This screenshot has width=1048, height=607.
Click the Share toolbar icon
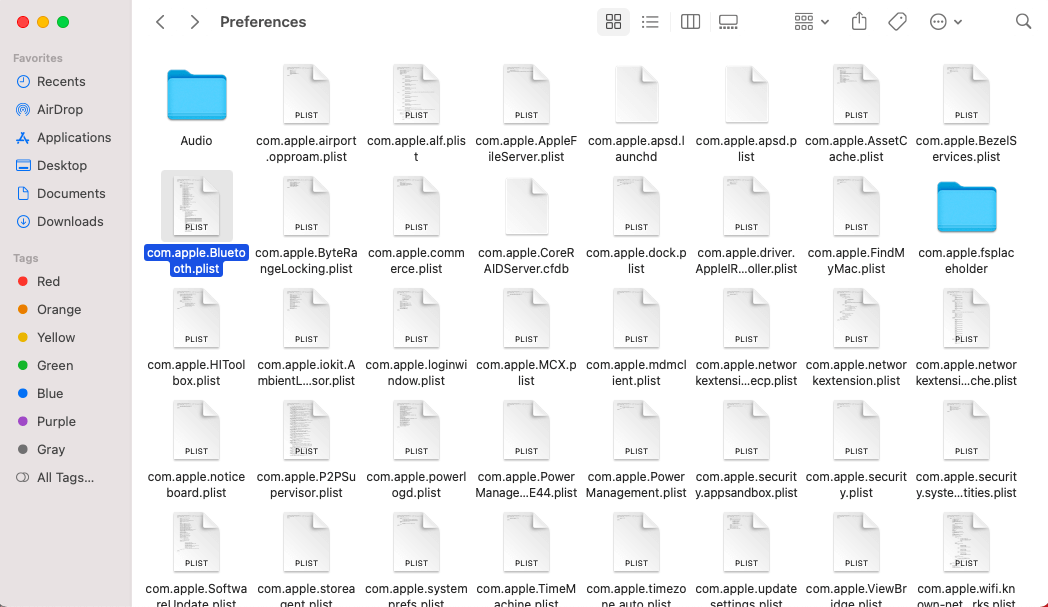[859, 22]
